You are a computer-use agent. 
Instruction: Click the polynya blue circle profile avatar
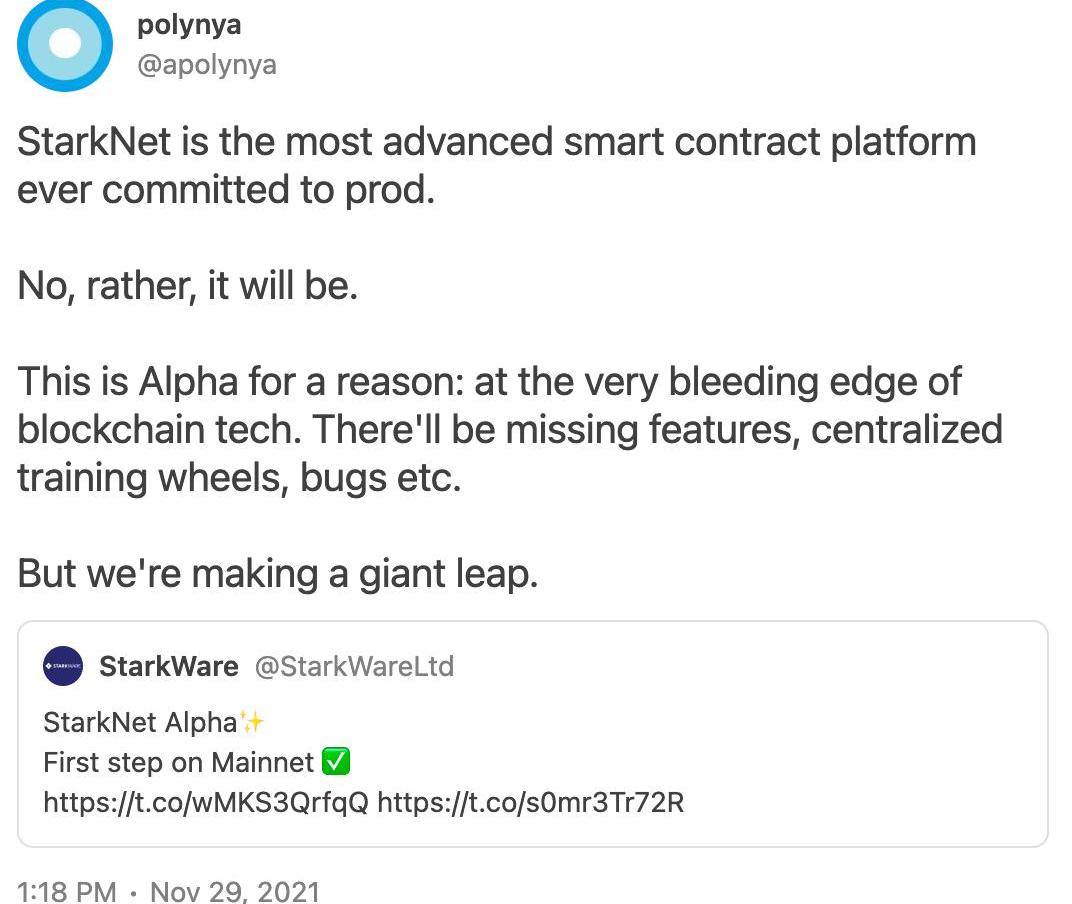64,44
